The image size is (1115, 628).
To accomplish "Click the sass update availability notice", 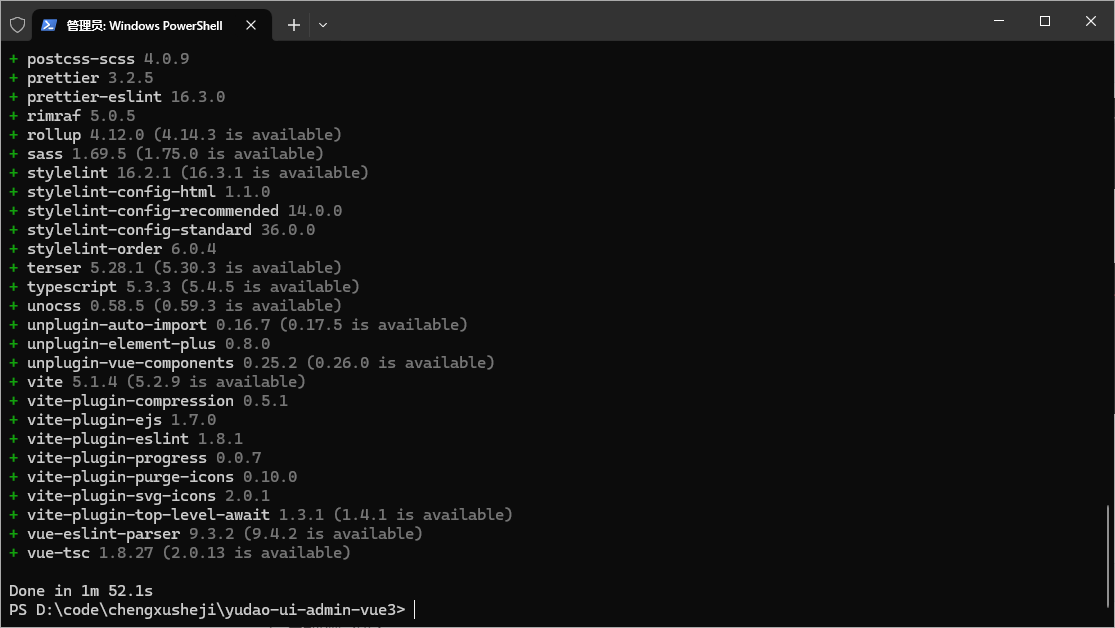I will 226,153.
